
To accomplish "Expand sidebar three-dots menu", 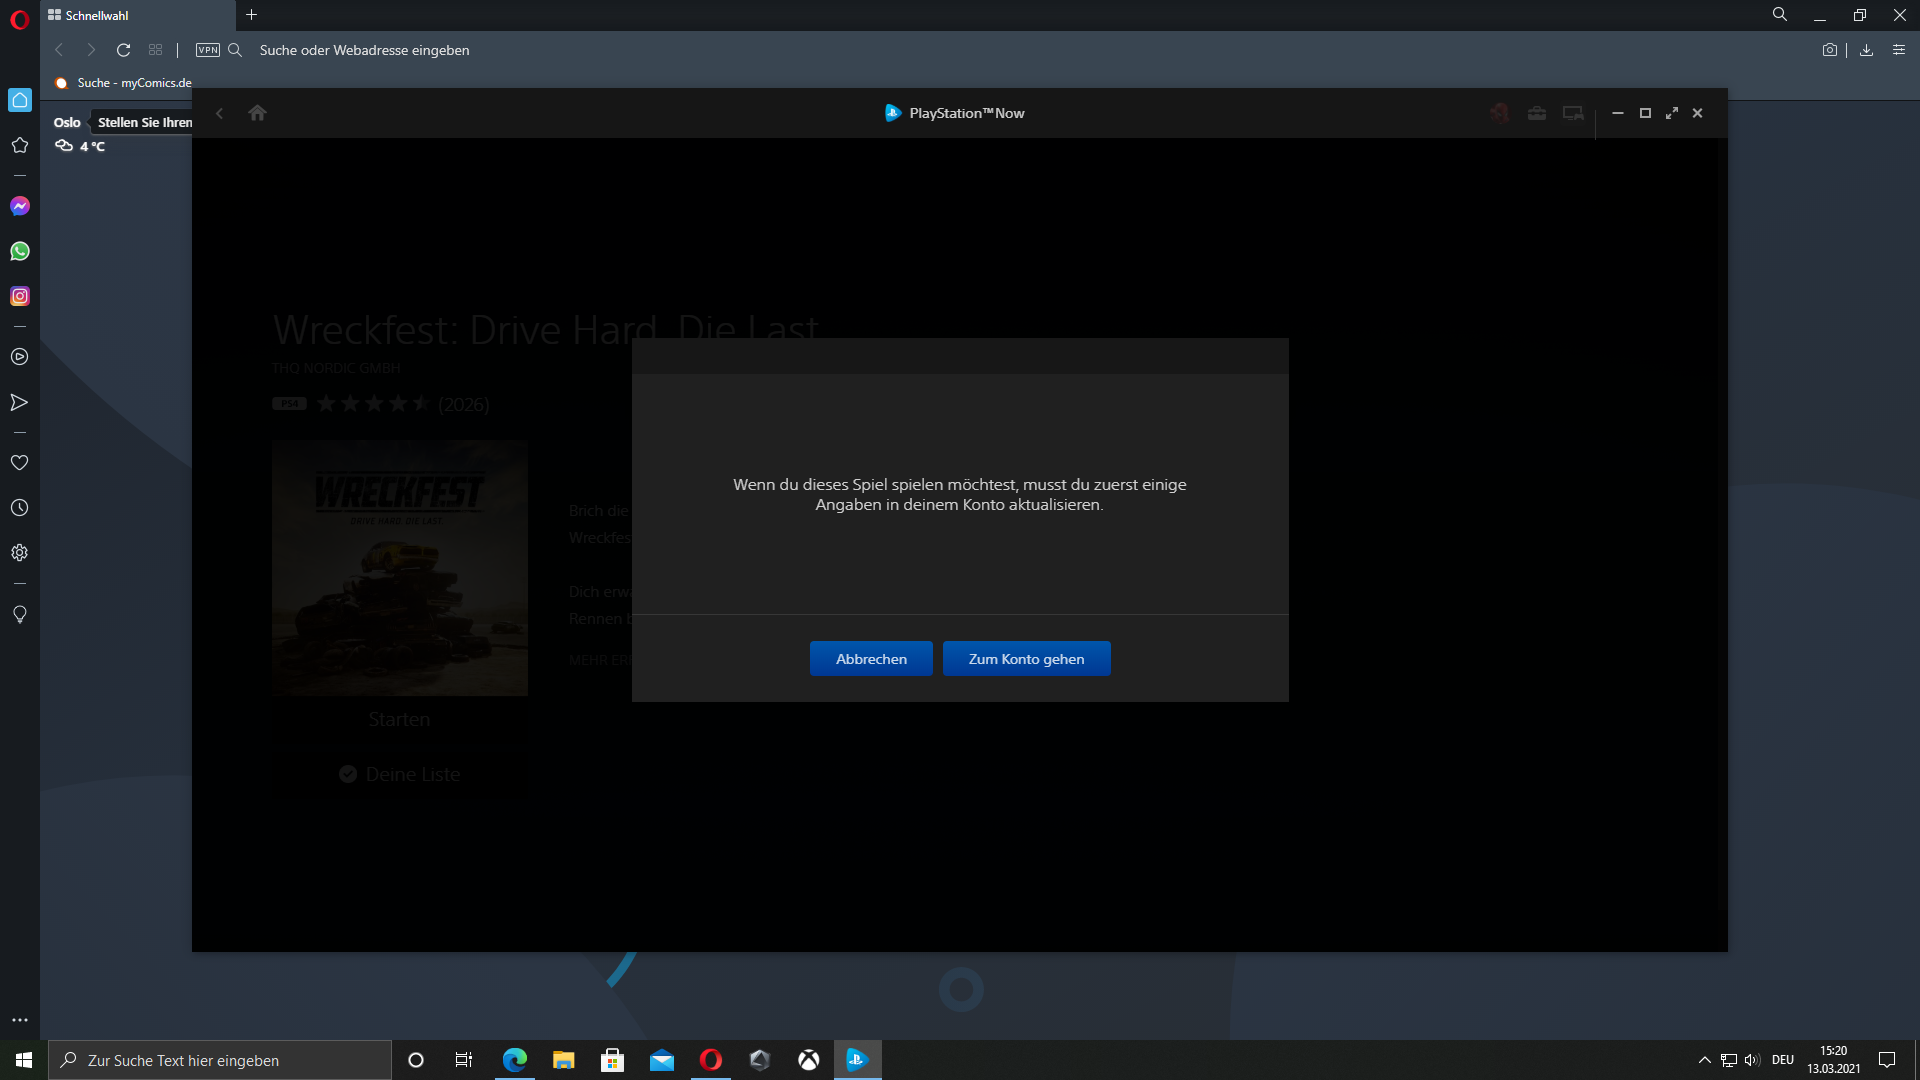I will coord(20,1020).
